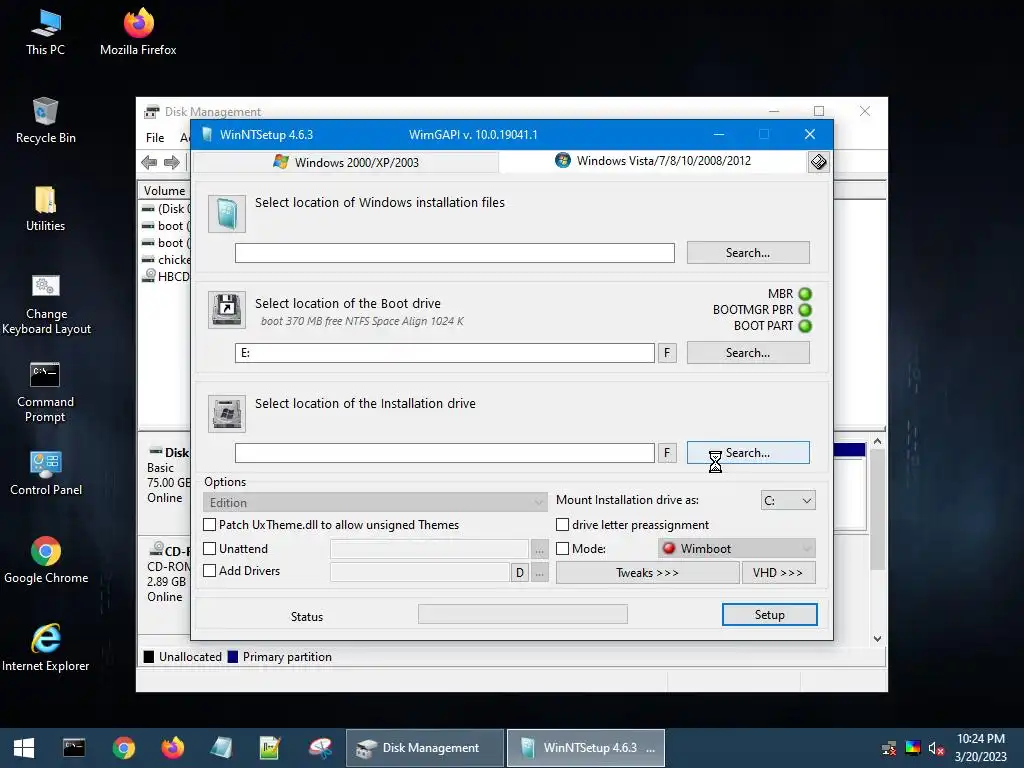Click the BOOT PART green status indicator
This screenshot has height=768, width=1024.
[x=805, y=326]
